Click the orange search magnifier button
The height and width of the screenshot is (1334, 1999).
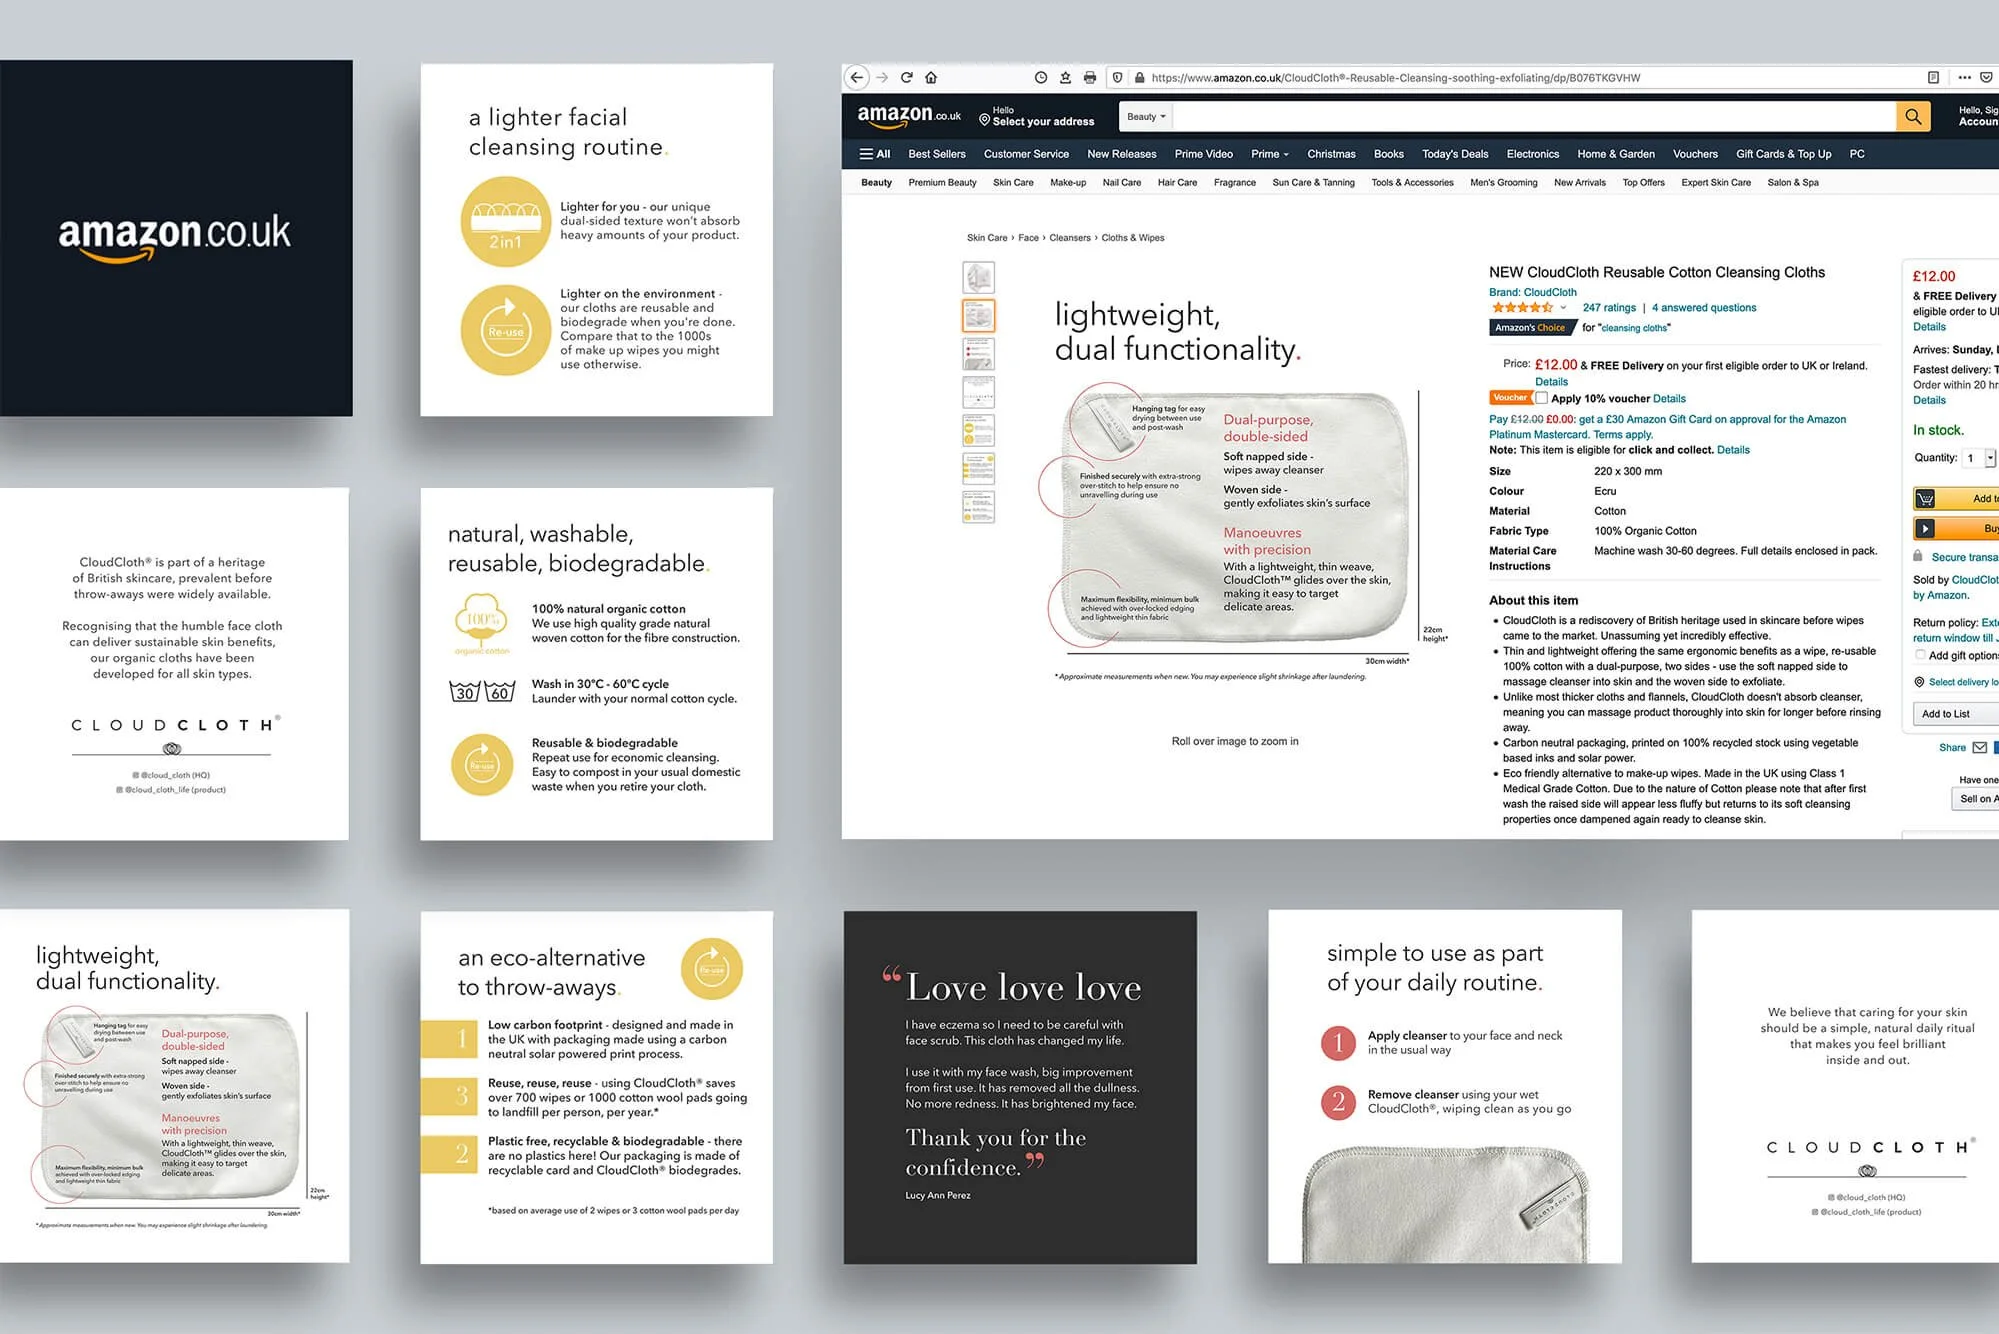click(x=1912, y=117)
